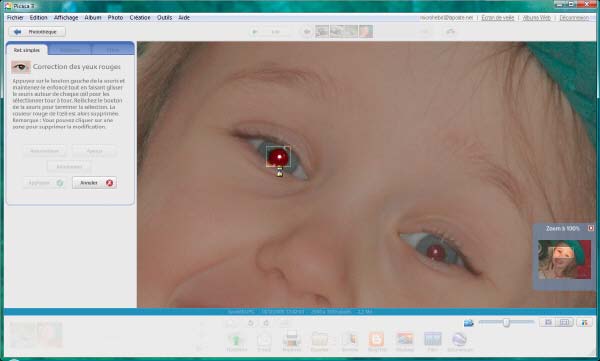Click the side-by-side view icon
The height and width of the screenshot is (361, 600).
[x=564, y=323]
